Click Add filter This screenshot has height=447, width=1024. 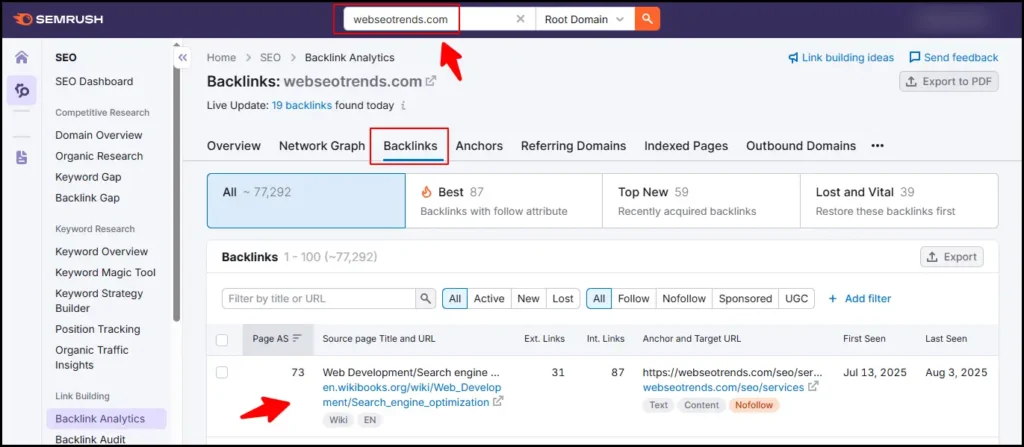point(859,299)
